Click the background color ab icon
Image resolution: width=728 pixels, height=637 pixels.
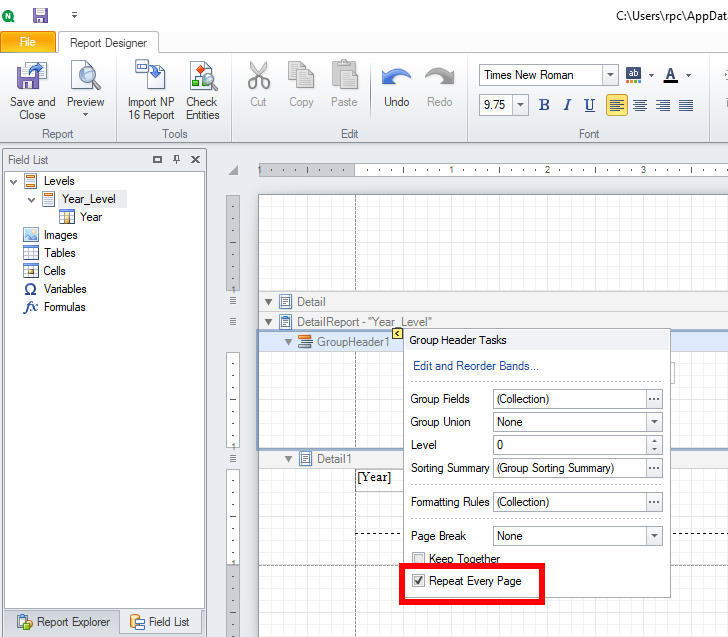click(x=633, y=75)
